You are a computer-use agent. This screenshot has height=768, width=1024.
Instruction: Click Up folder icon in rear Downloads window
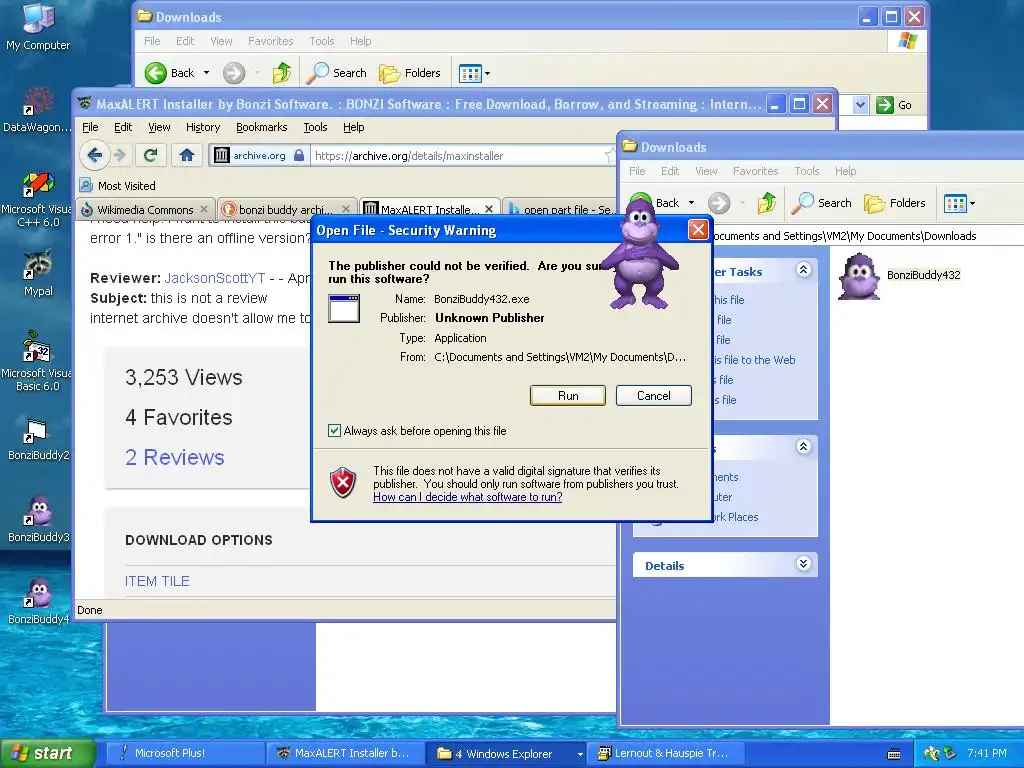pyautogui.click(x=281, y=73)
